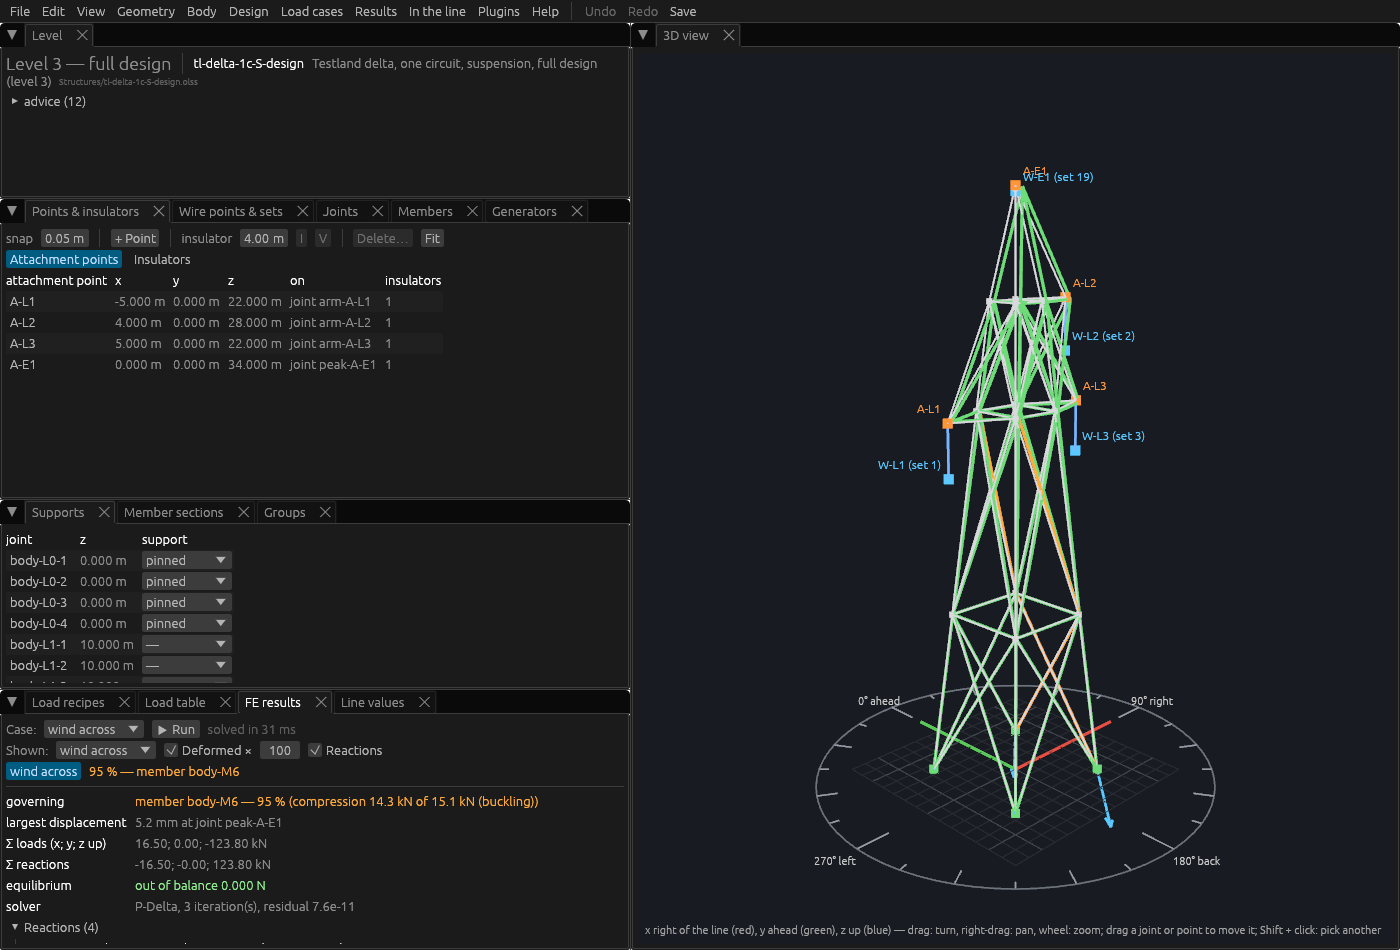Open the Points & insulators panel menu triangle

12,211
